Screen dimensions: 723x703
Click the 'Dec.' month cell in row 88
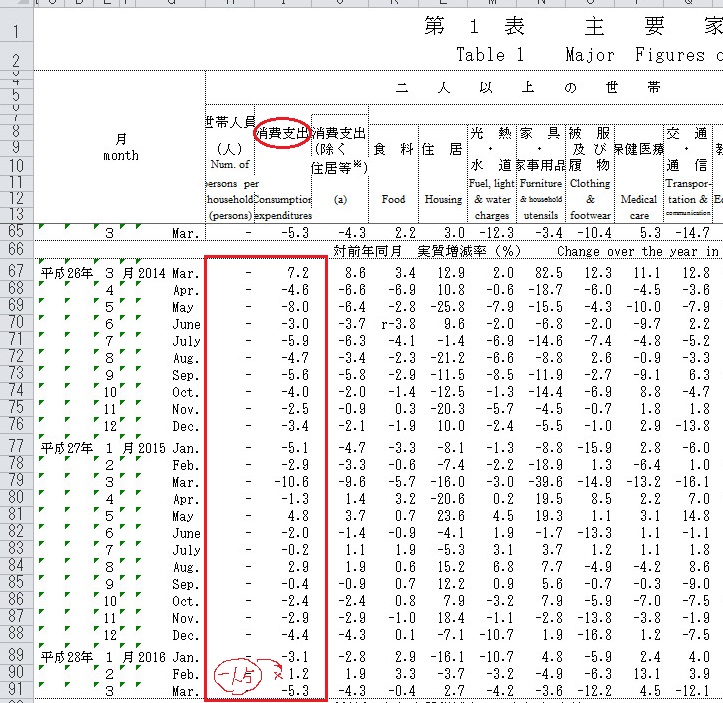click(x=185, y=634)
